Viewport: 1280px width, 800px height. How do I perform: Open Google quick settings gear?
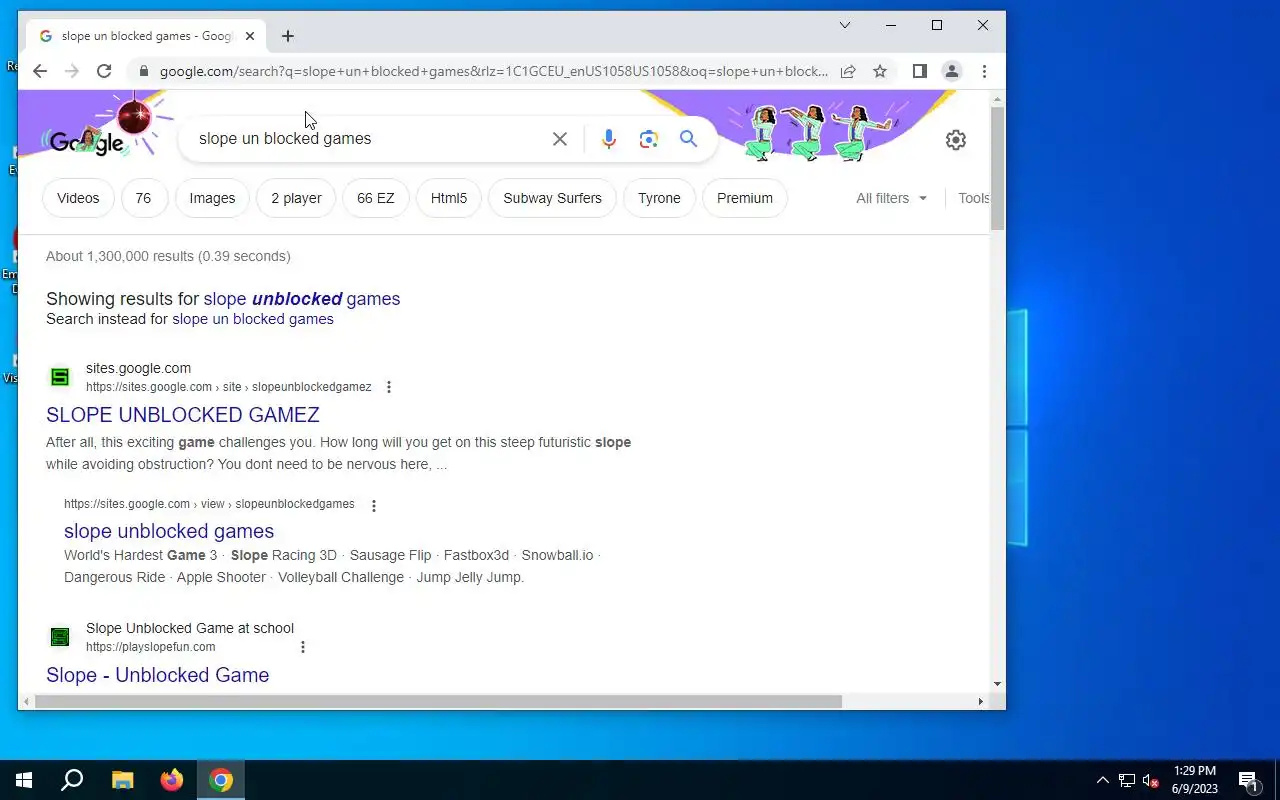point(956,140)
